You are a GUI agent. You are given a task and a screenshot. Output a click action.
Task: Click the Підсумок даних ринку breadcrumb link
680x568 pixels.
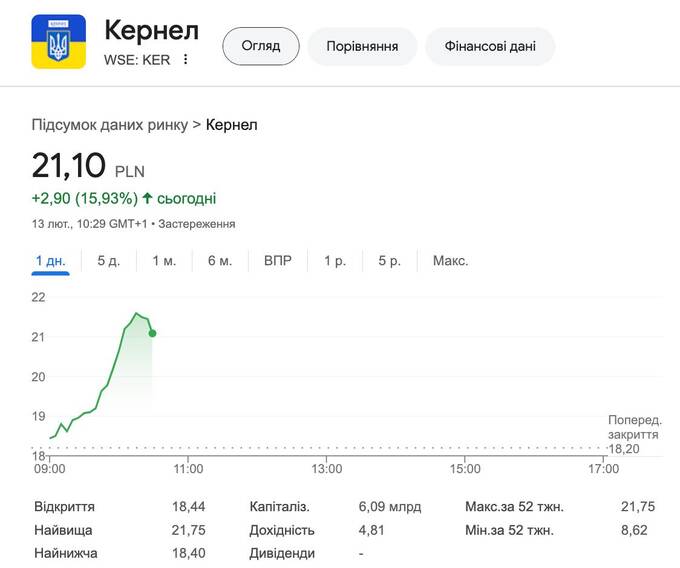109,124
